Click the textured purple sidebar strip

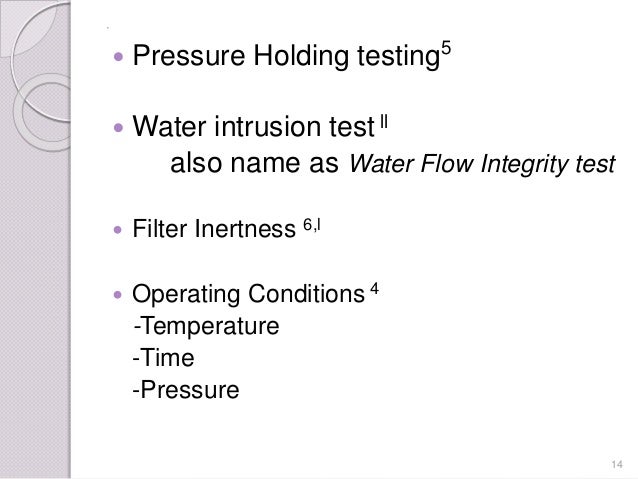[x=35, y=239]
